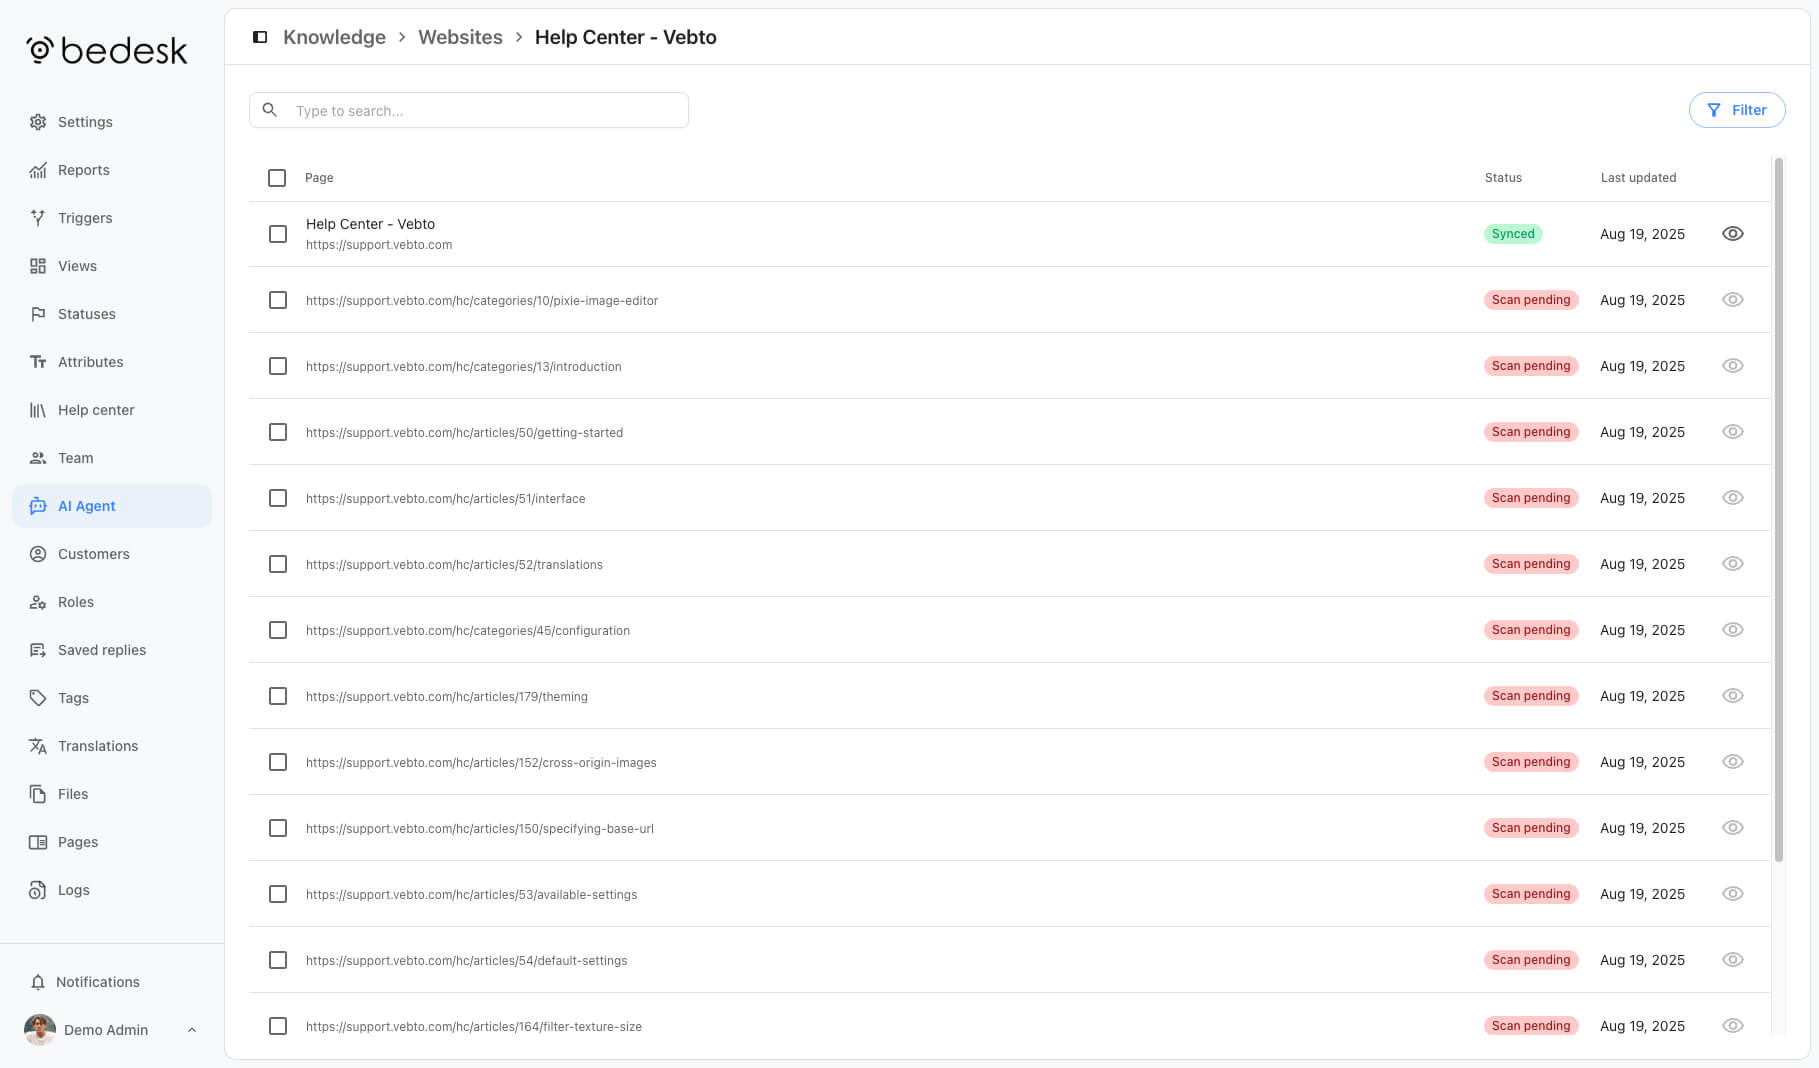Image resolution: width=1819 pixels, height=1068 pixels.
Task: Click the Team people icon
Action: (38, 458)
